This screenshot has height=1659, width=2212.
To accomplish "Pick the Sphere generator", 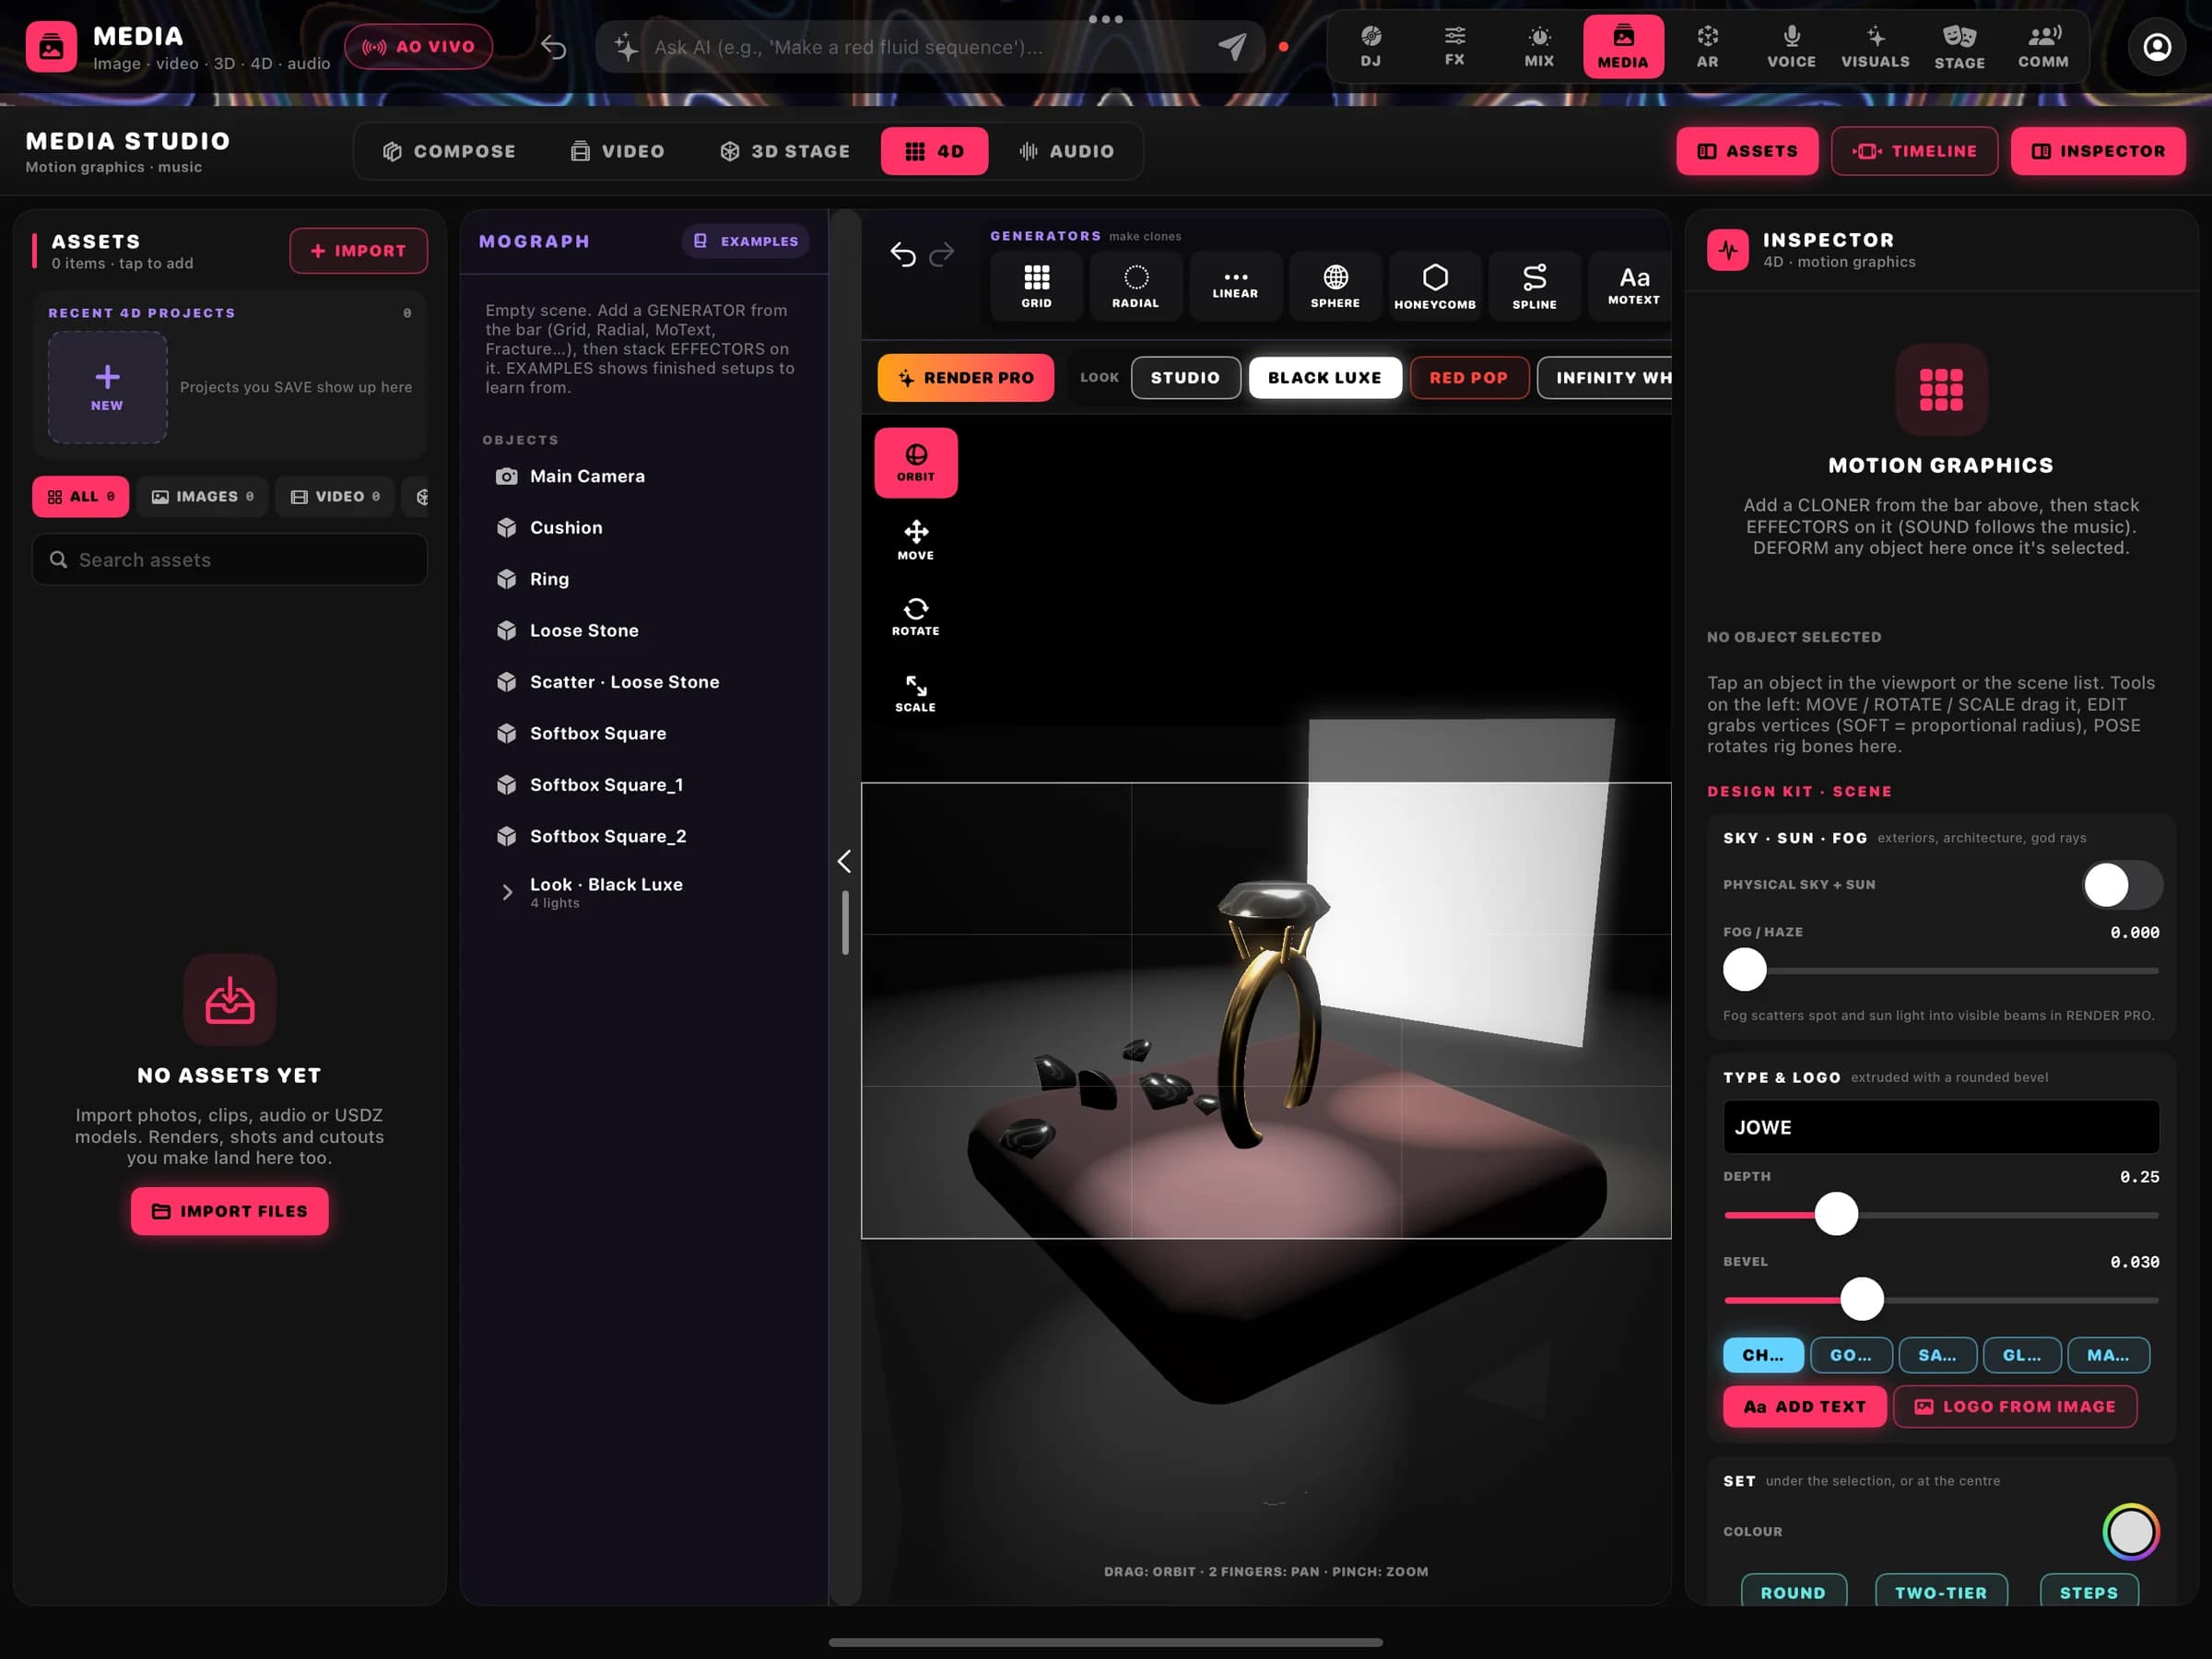I will click(x=1335, y=286).
